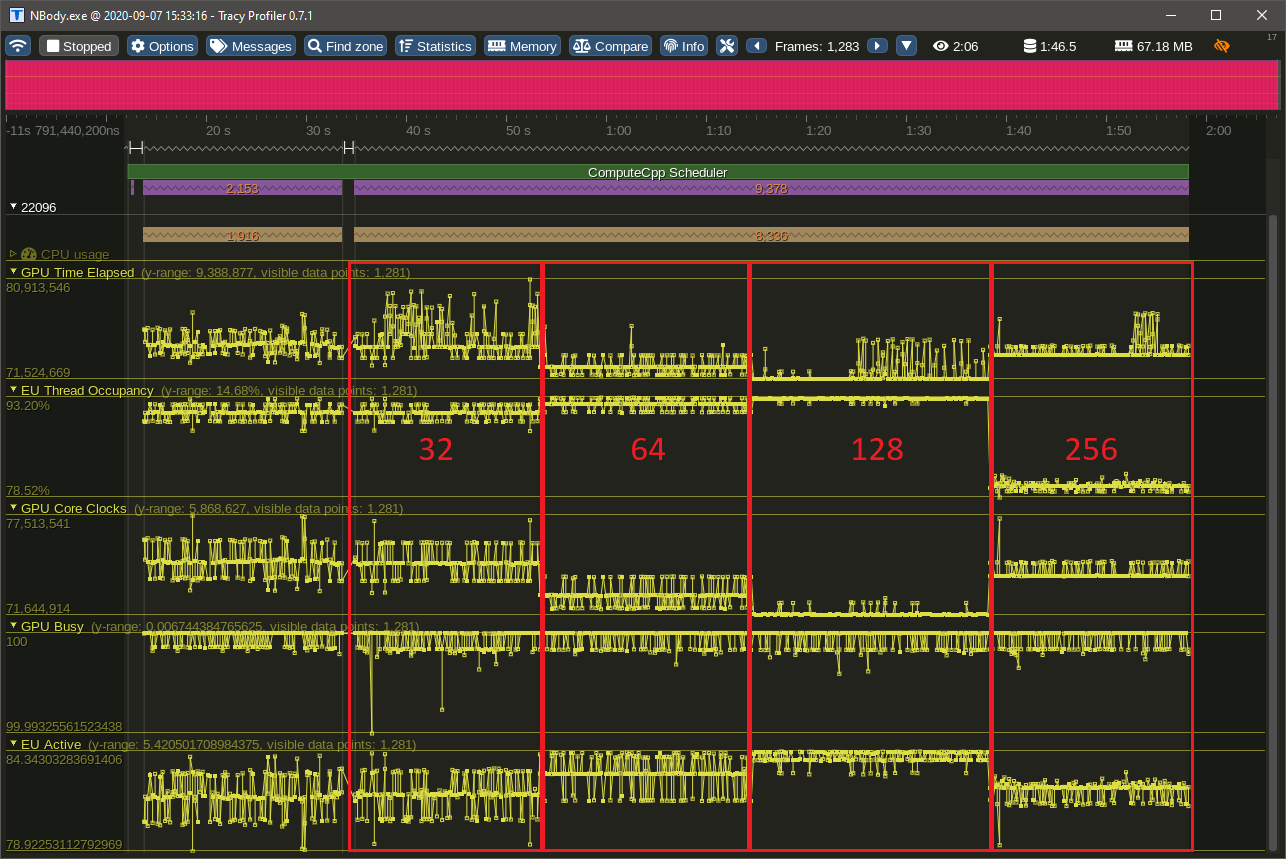Click the pink frame time overview bar

pyautogui.click(x=642, y=85)
